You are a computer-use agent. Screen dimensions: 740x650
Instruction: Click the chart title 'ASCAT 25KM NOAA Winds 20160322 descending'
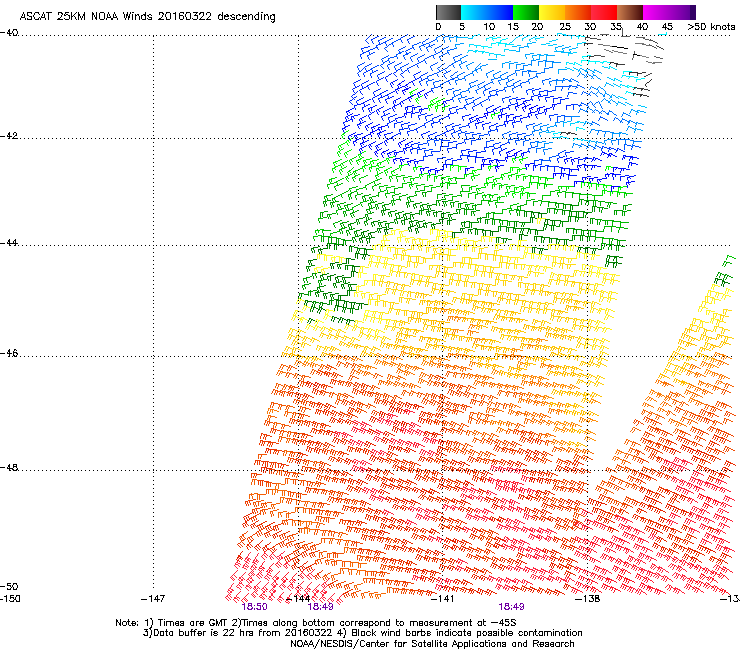pyautogui.click(x=147, y=16)
